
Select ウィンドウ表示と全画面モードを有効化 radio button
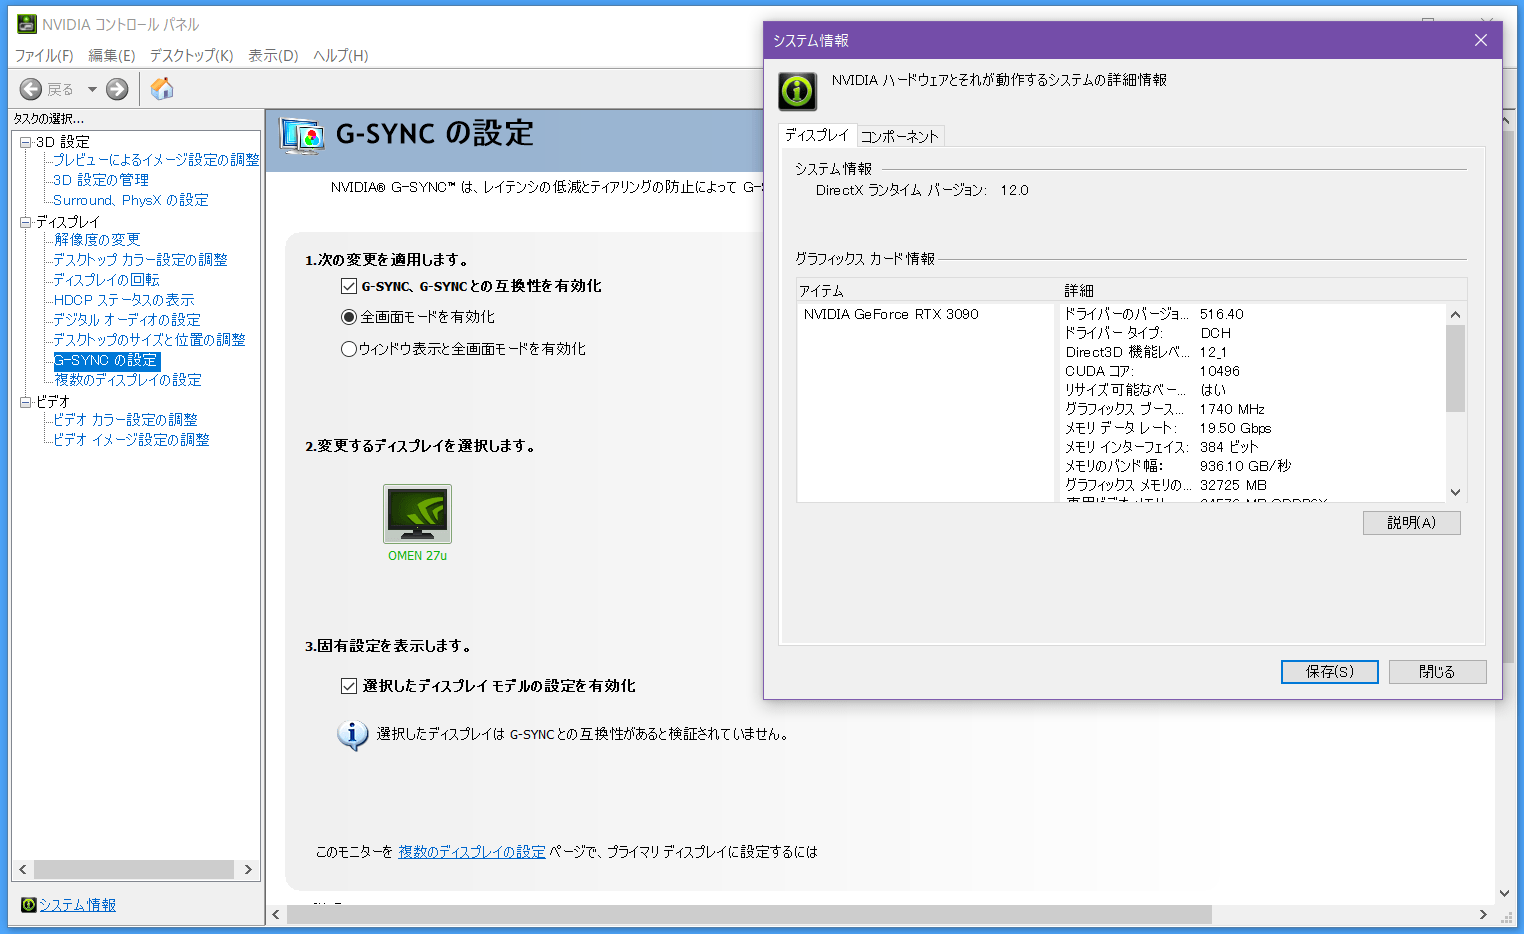click(x=349, y=349)
